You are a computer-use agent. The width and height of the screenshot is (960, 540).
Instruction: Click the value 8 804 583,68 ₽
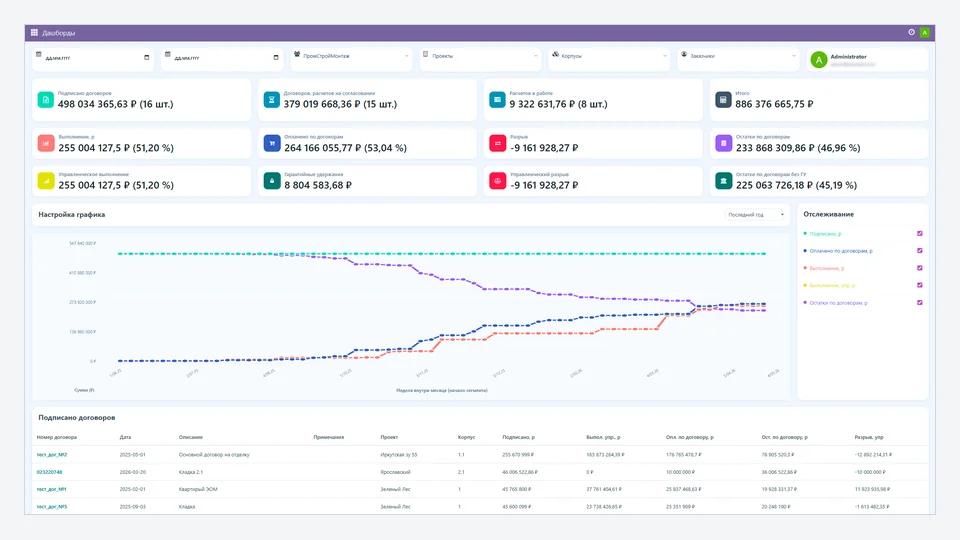tap(318, 185)
